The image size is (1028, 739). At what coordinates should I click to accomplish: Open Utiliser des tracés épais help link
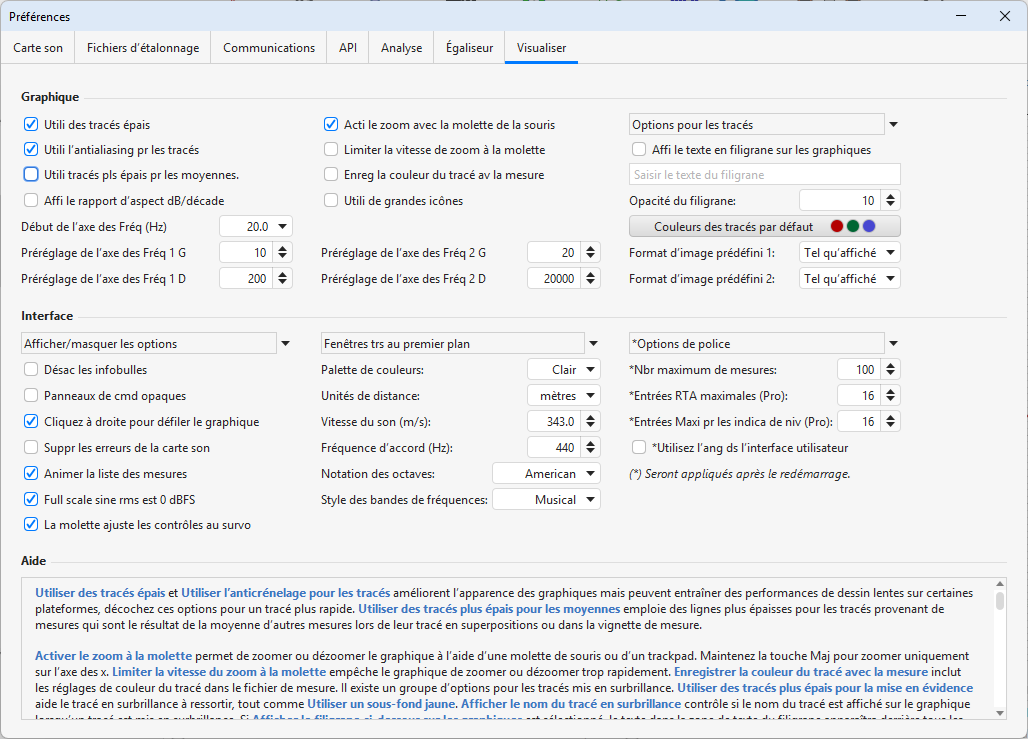pos(100,593)
